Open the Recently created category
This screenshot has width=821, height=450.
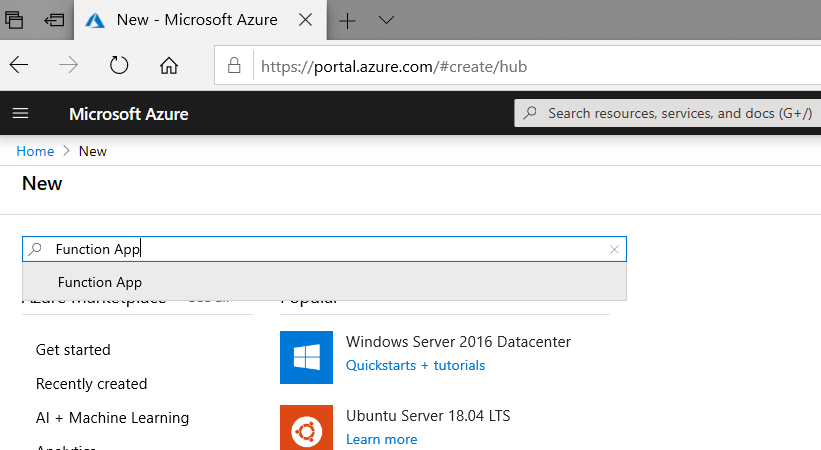[91, 384]
